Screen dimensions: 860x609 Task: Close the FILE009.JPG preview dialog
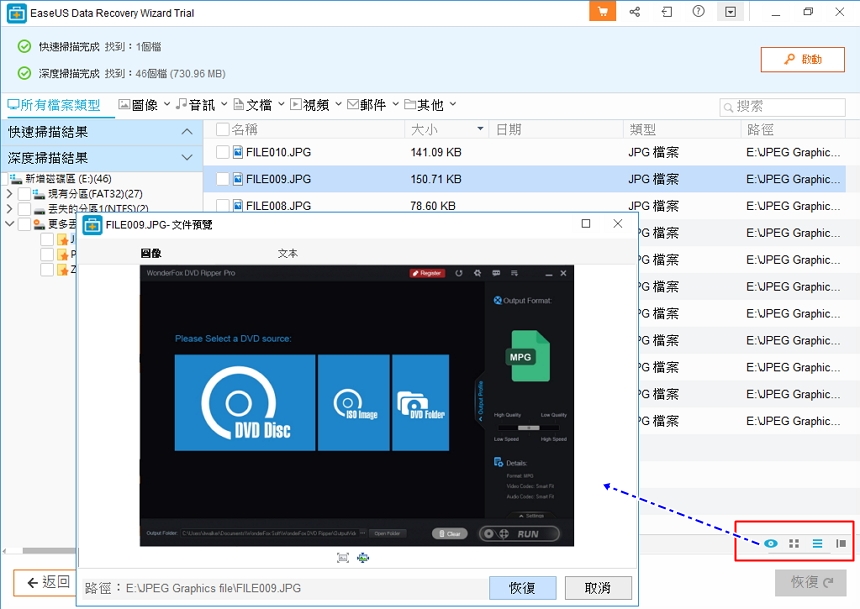(x=618, y=223)
